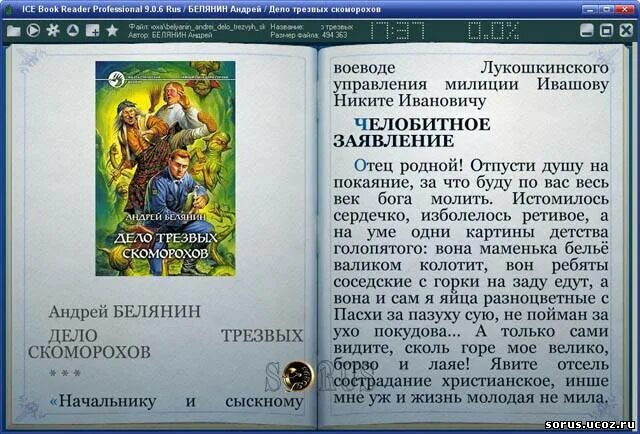Click the add-bookmark plus icon
Viewport: 640px width, 434px height.
point(93,31)
